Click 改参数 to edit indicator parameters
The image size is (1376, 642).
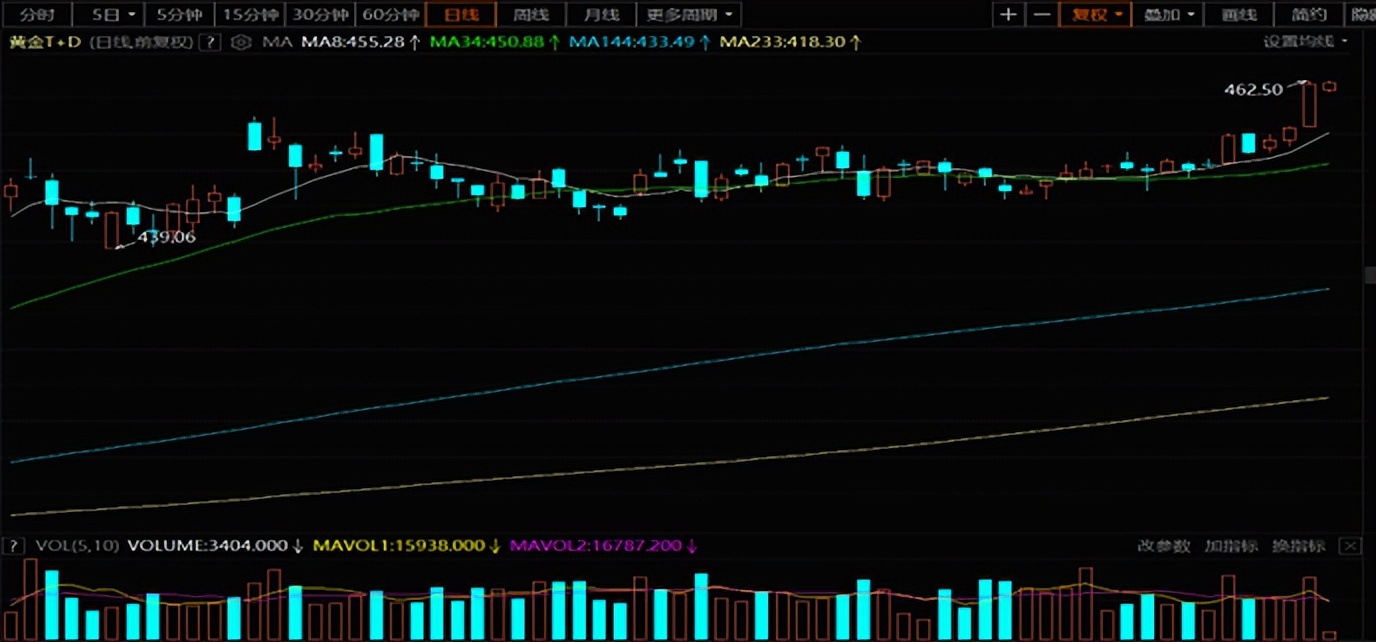(1164, 546)
